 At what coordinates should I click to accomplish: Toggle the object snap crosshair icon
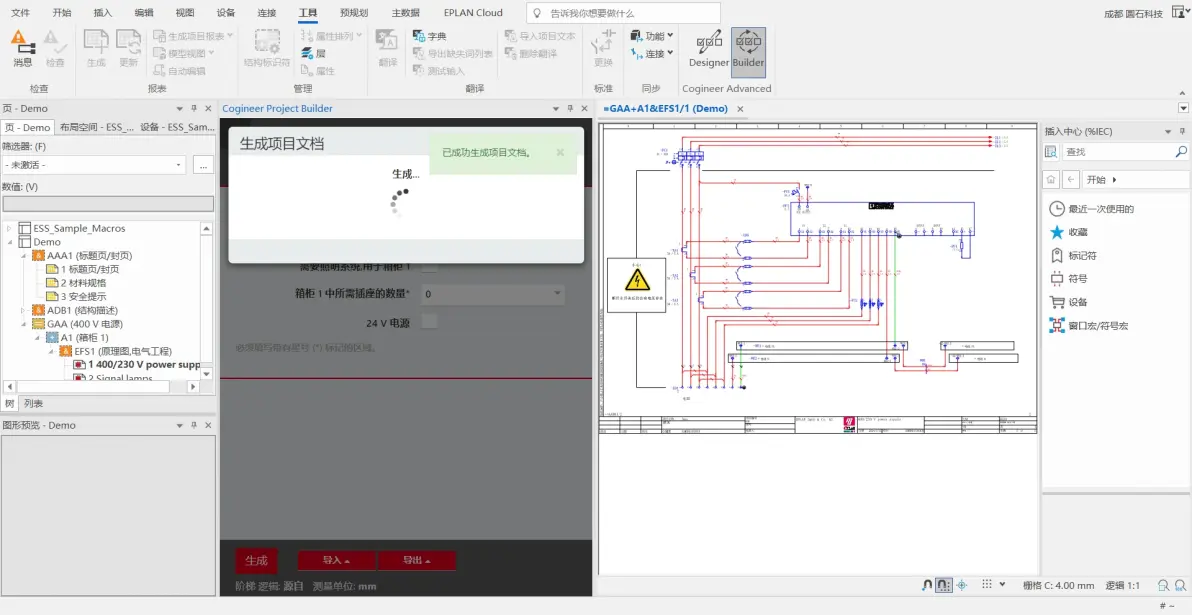click(962, 585)
